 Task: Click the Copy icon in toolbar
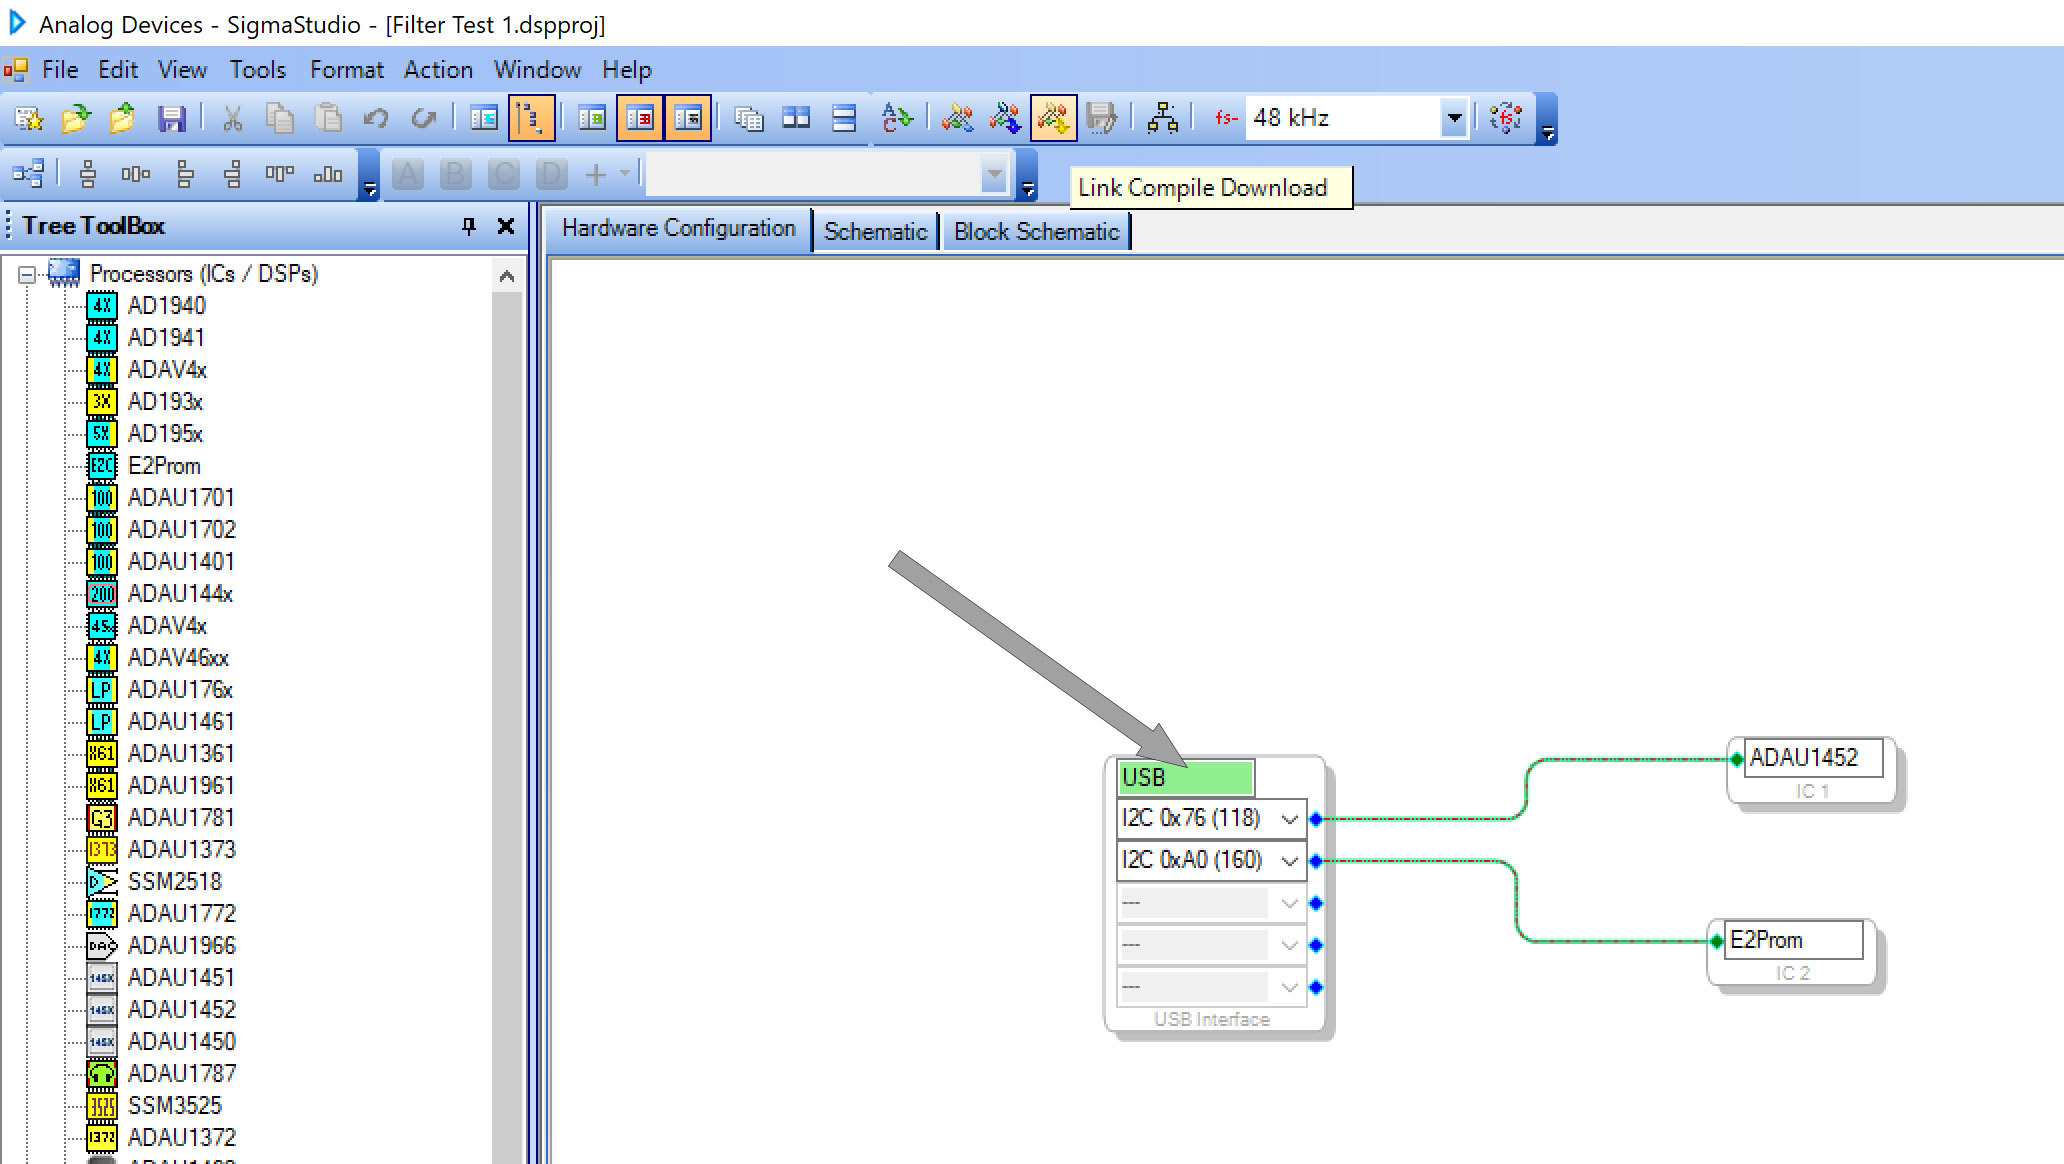tap(279, 119)
